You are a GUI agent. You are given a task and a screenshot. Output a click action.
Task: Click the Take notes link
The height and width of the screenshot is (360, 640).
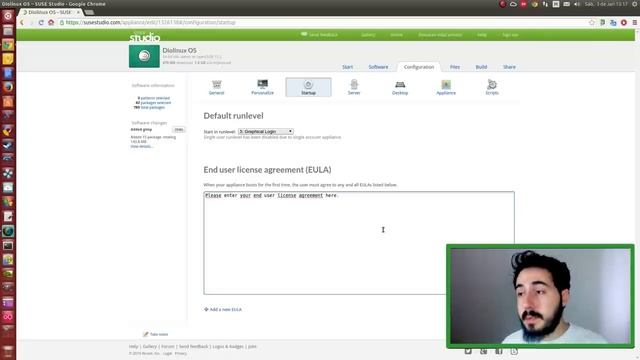point(156,334)
